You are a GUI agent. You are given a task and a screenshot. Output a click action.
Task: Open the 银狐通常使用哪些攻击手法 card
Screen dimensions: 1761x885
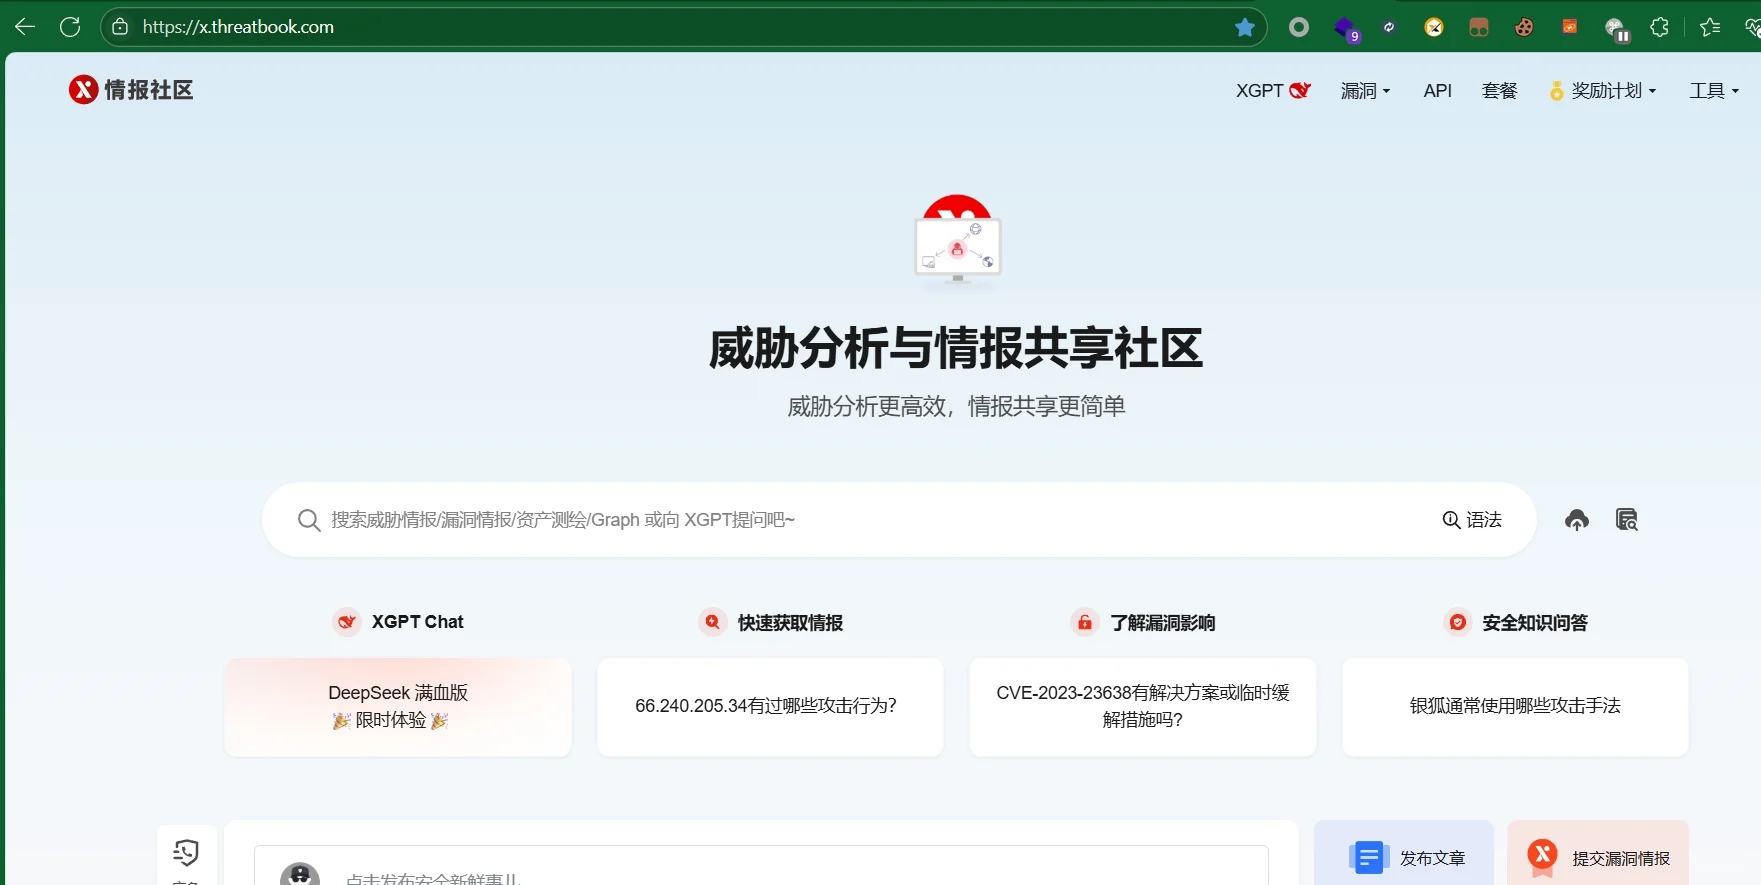pos(1515,707)
